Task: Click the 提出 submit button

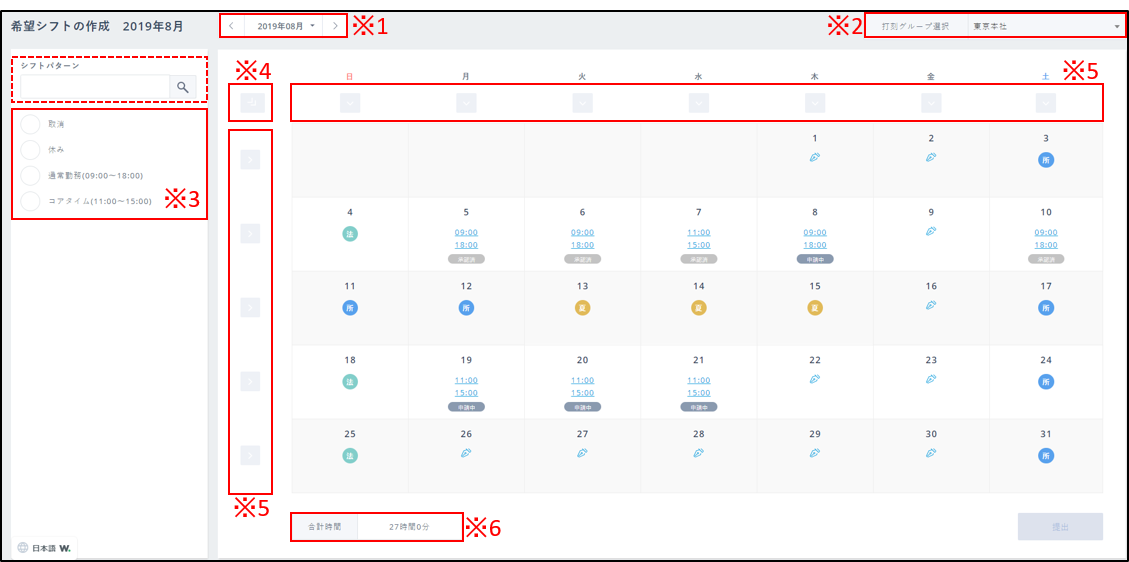Action: (1060, 527)
